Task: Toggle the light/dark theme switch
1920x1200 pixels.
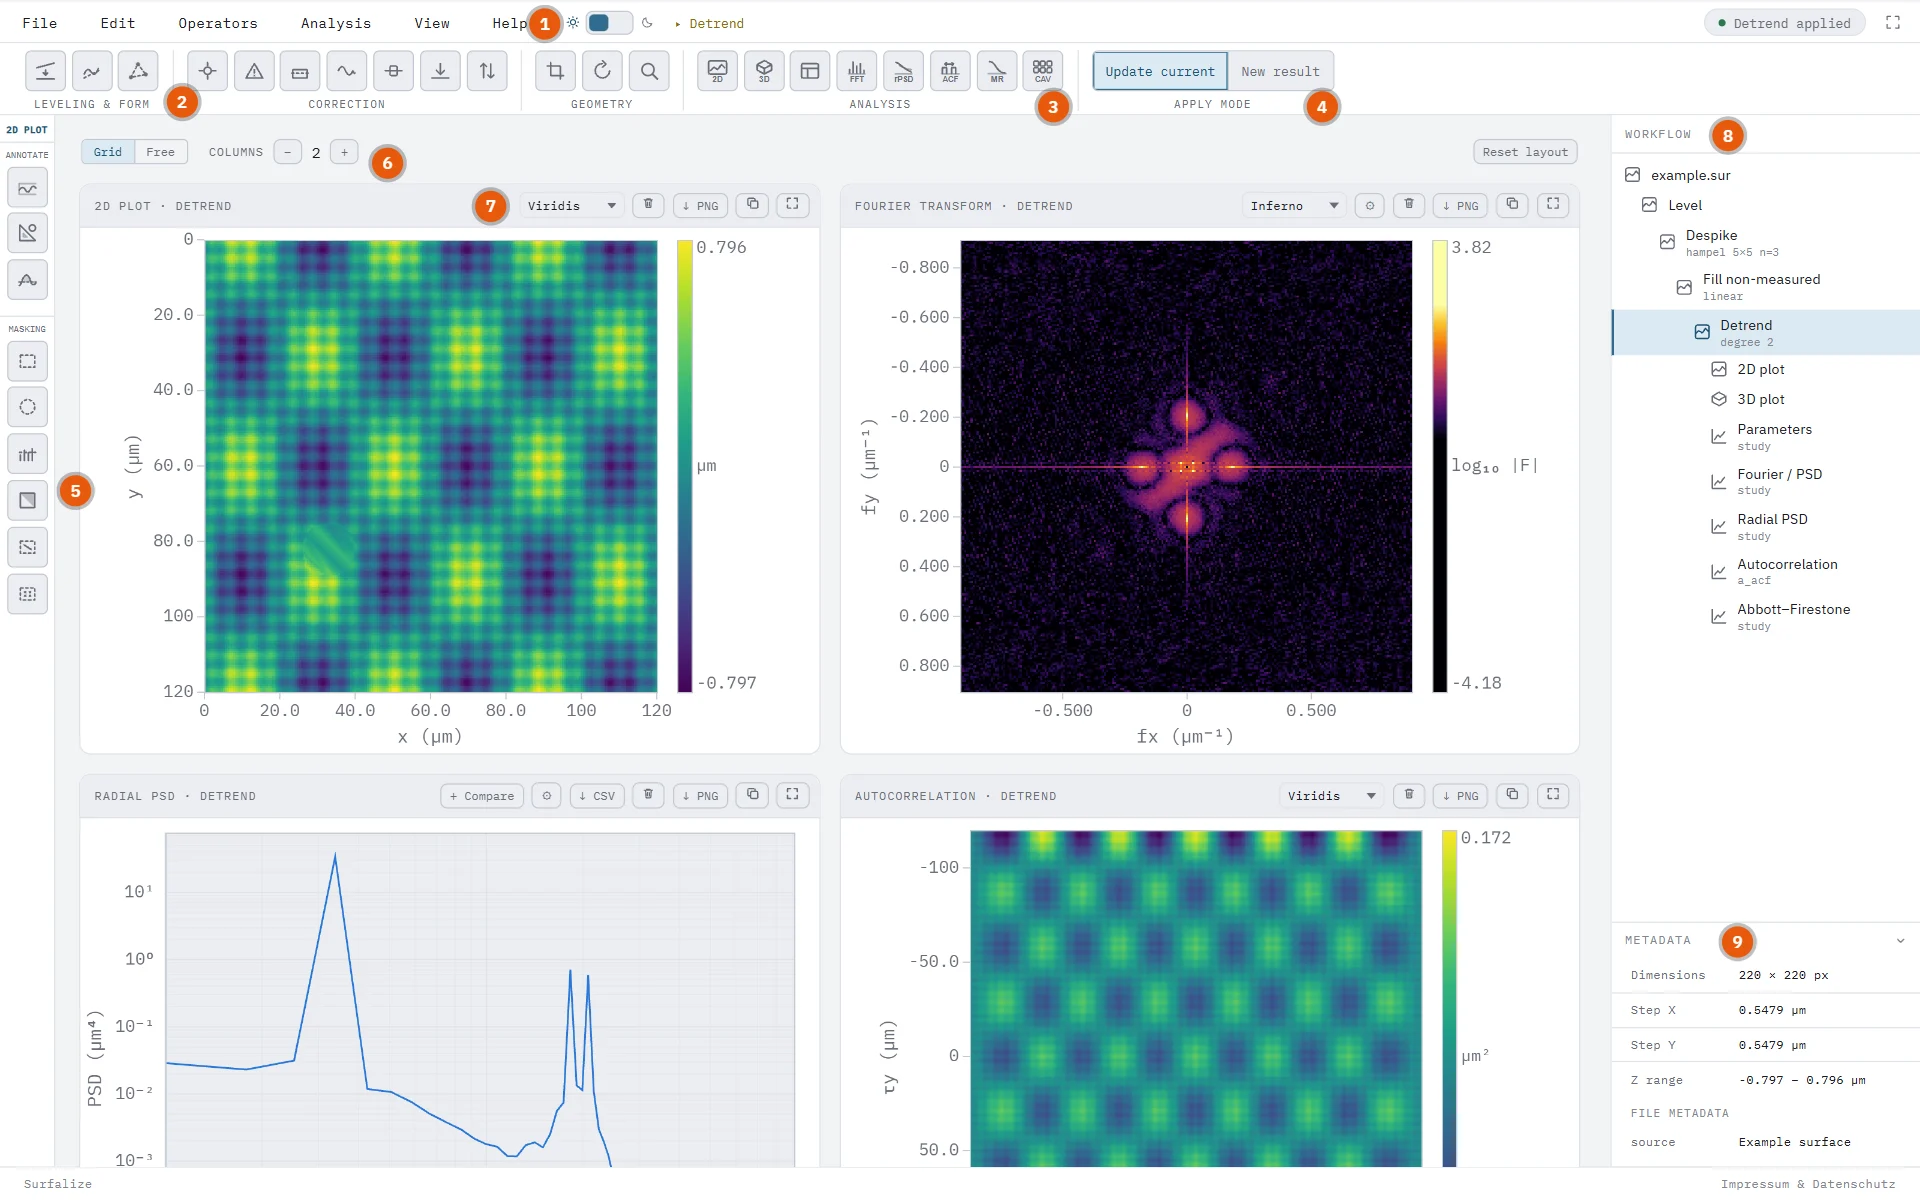Action: 609,23
